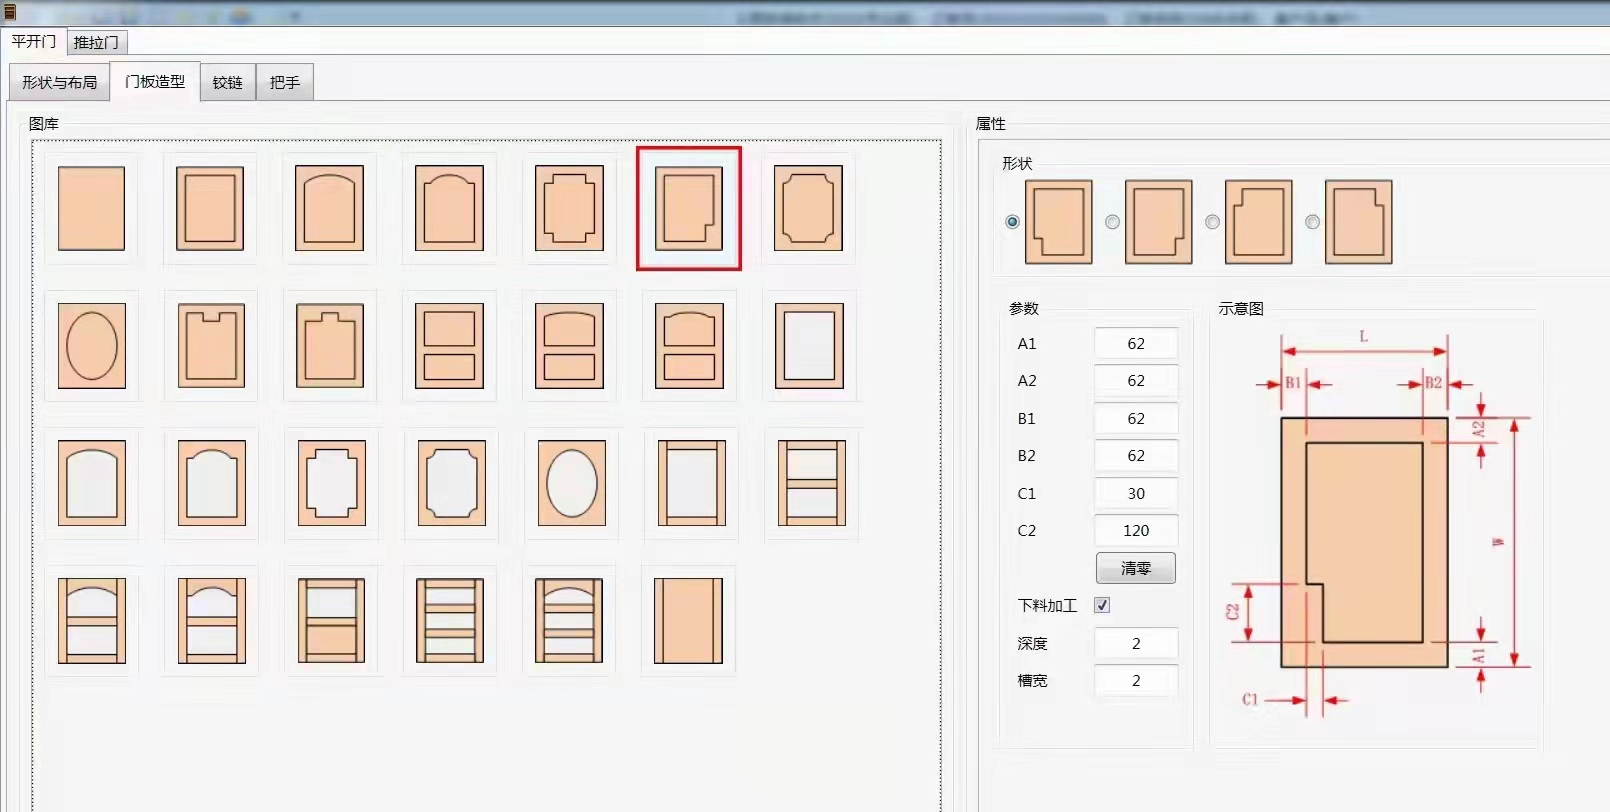1610x812 pixels.
Task: Select the last door style in bottom row
Action: click(688, 621)
